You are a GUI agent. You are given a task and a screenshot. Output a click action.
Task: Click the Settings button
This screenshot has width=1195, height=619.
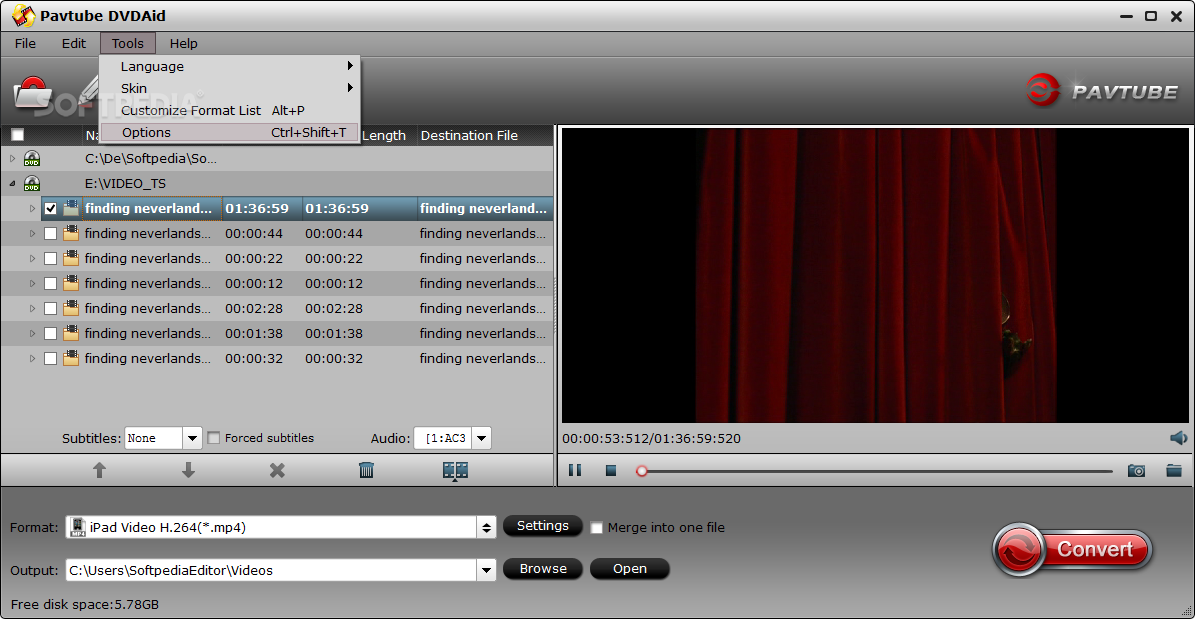(x=543, y=526)
